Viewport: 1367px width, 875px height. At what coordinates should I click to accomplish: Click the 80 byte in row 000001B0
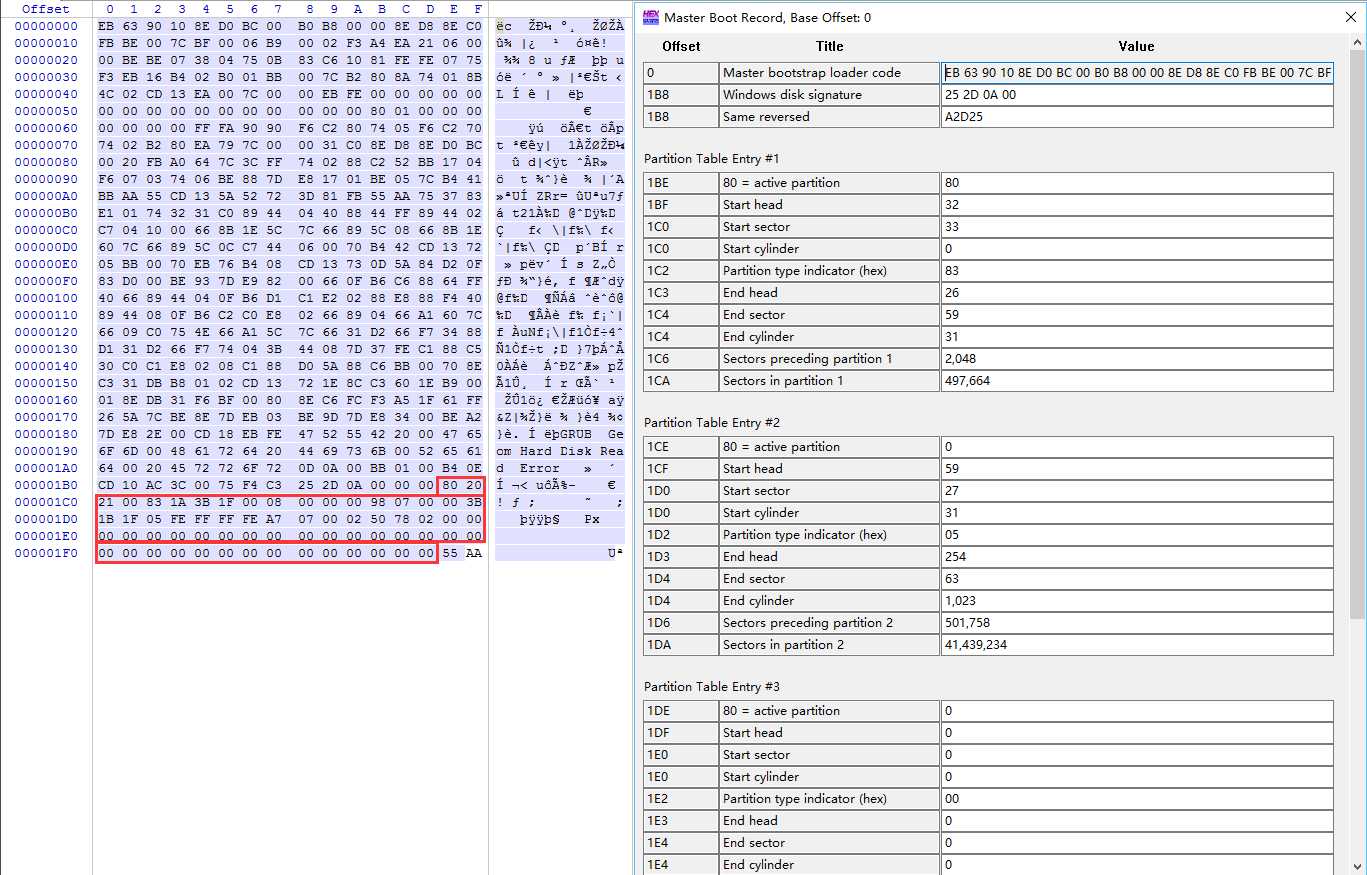(x=450, y=485)
